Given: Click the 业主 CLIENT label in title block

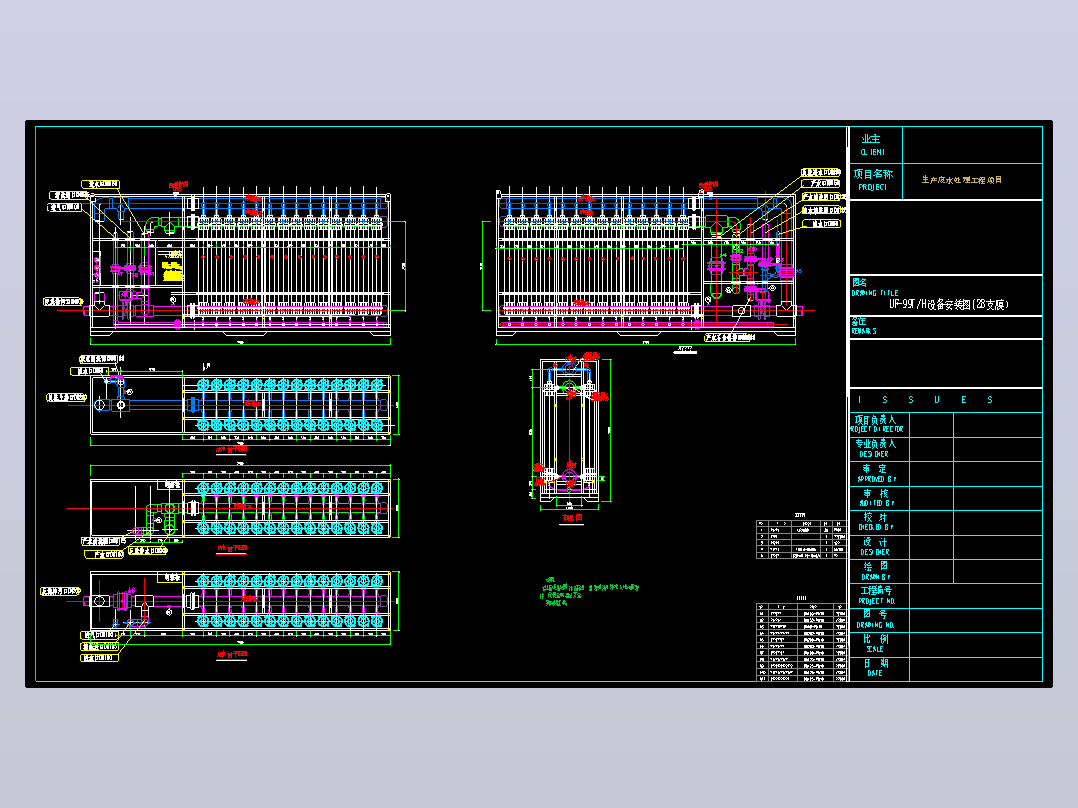Looking at the screenshot, I should pyautogui.click(x=872, y=145).
